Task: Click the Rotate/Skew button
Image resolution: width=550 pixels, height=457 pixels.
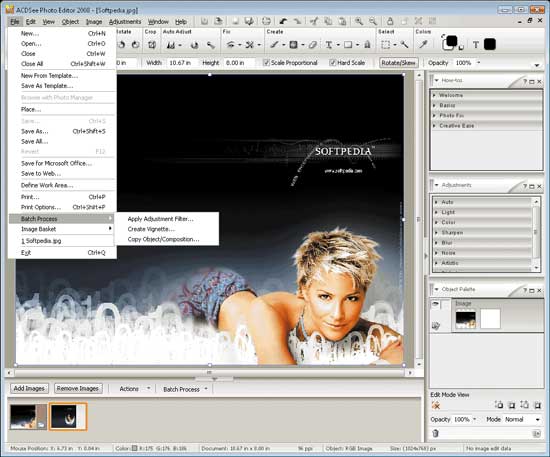Action: click(x=398, y=63)
